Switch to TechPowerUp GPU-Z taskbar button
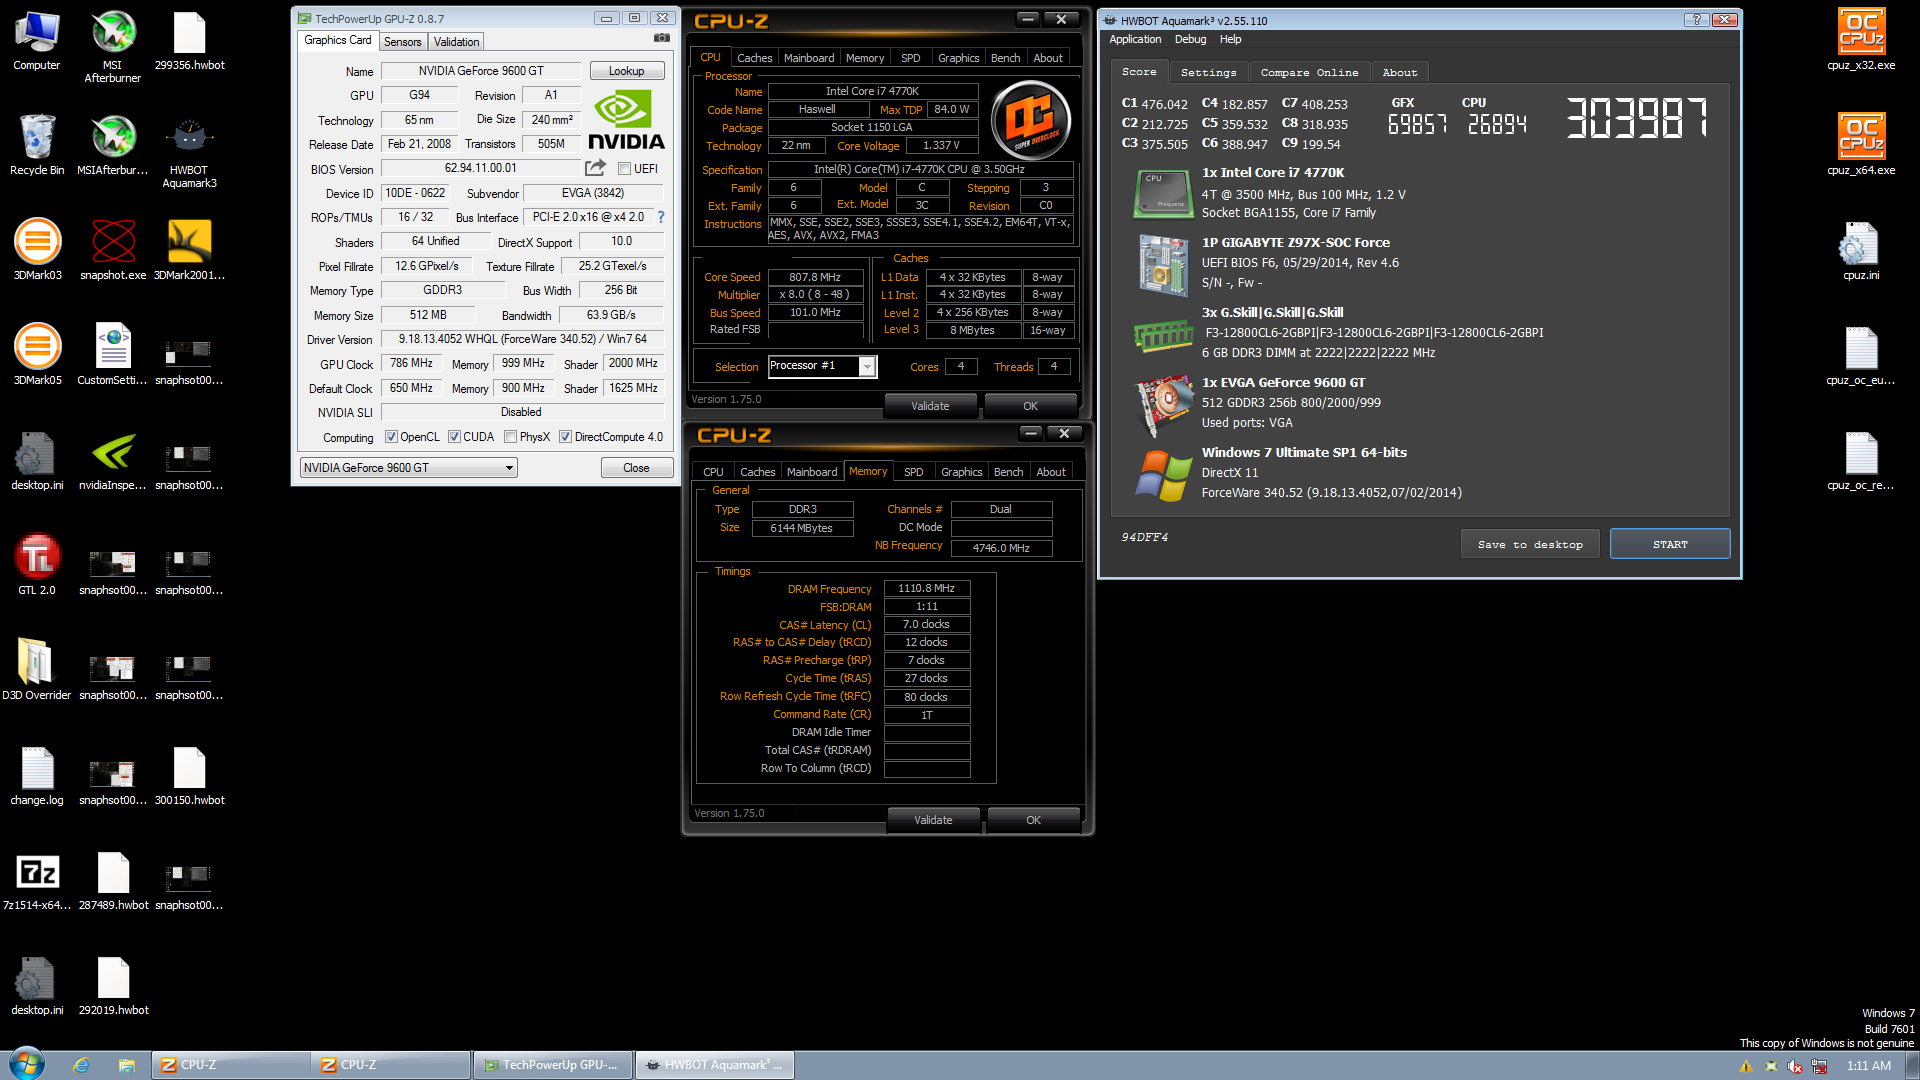 [553, 1065]
